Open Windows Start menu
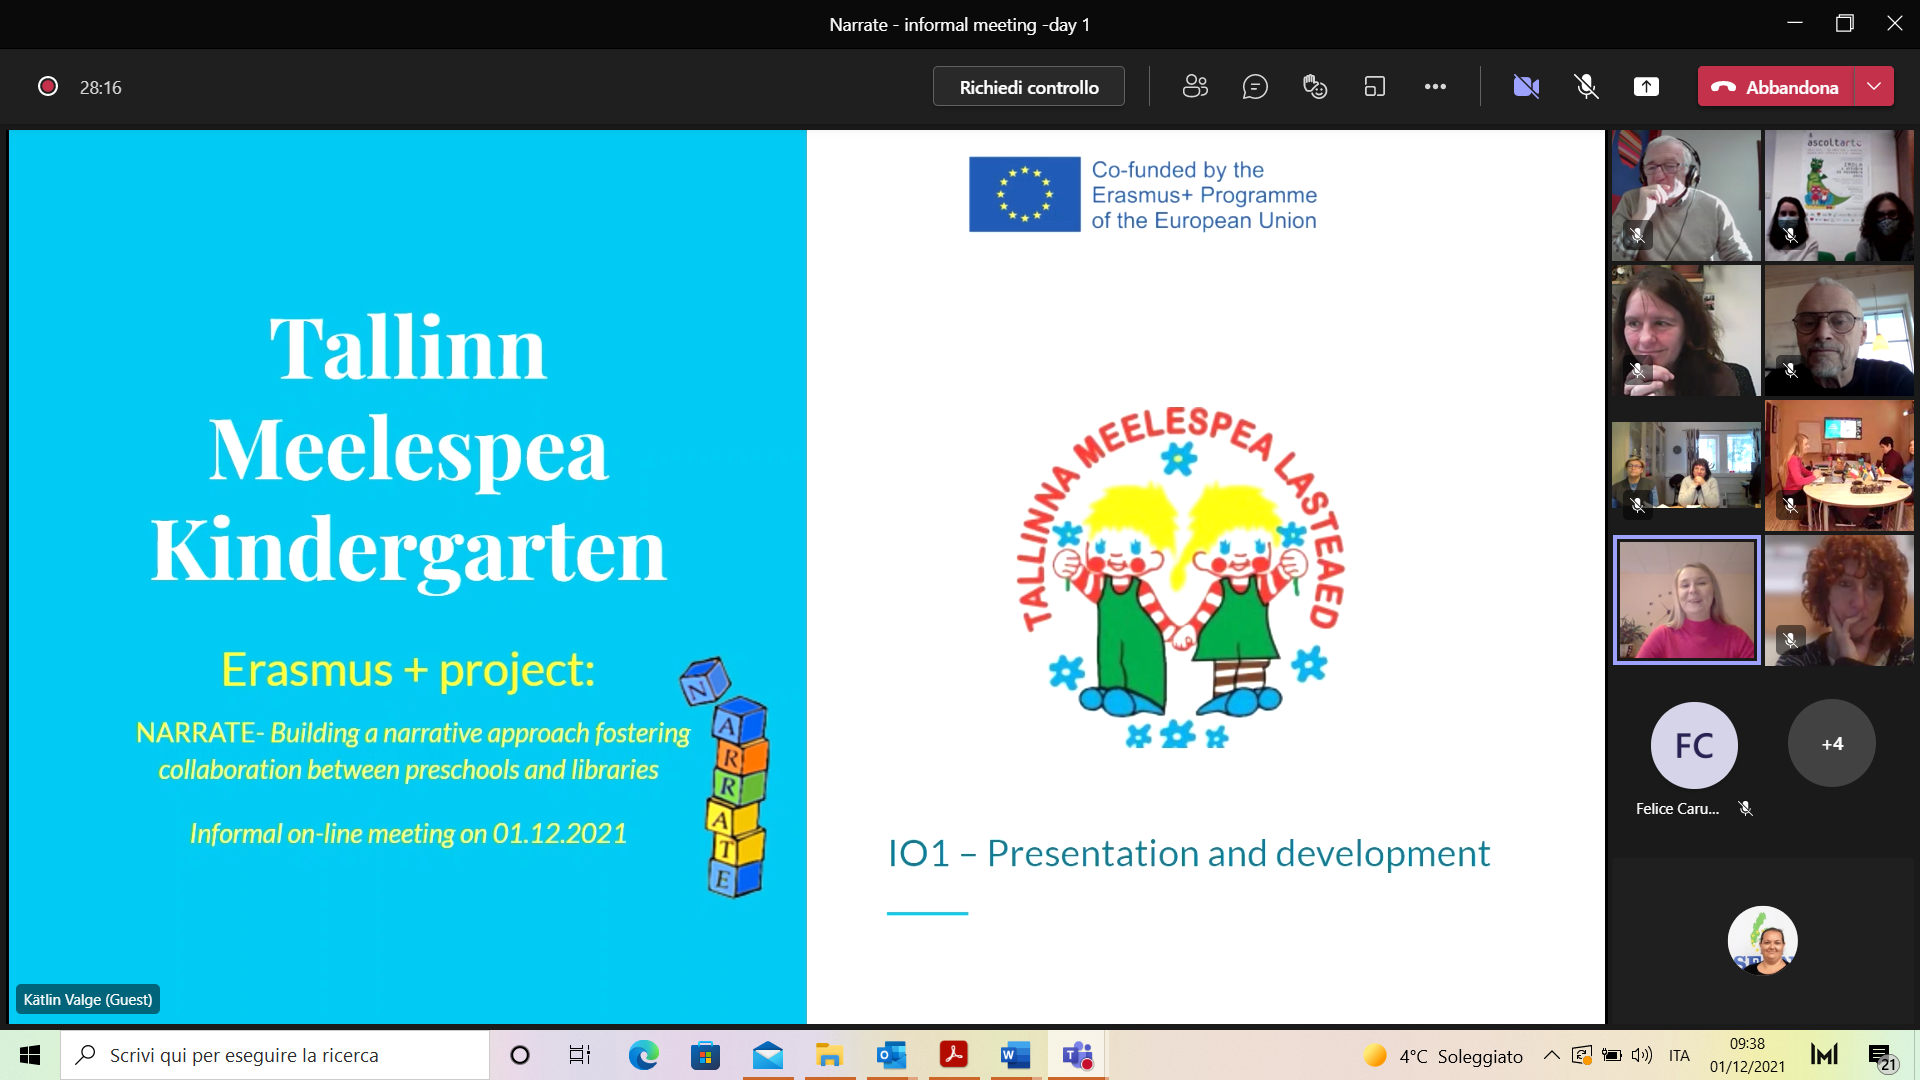1920x1080 pixels. point(30,1055)
